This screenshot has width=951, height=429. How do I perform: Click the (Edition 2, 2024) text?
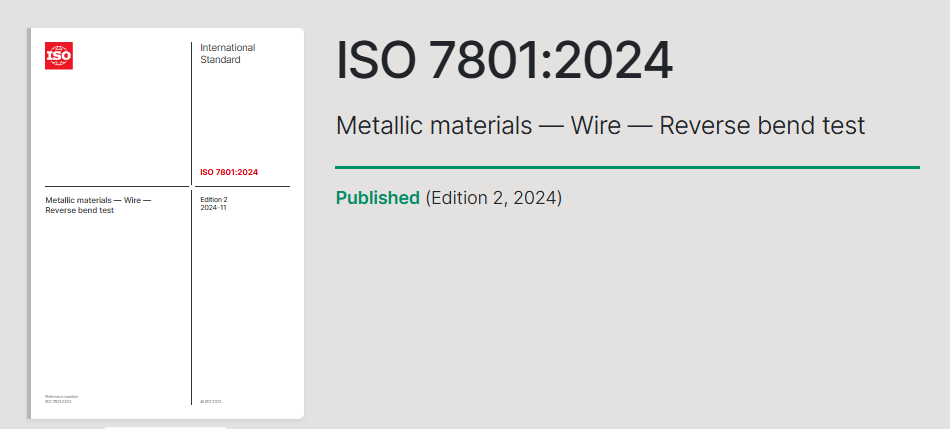[494, 198]
